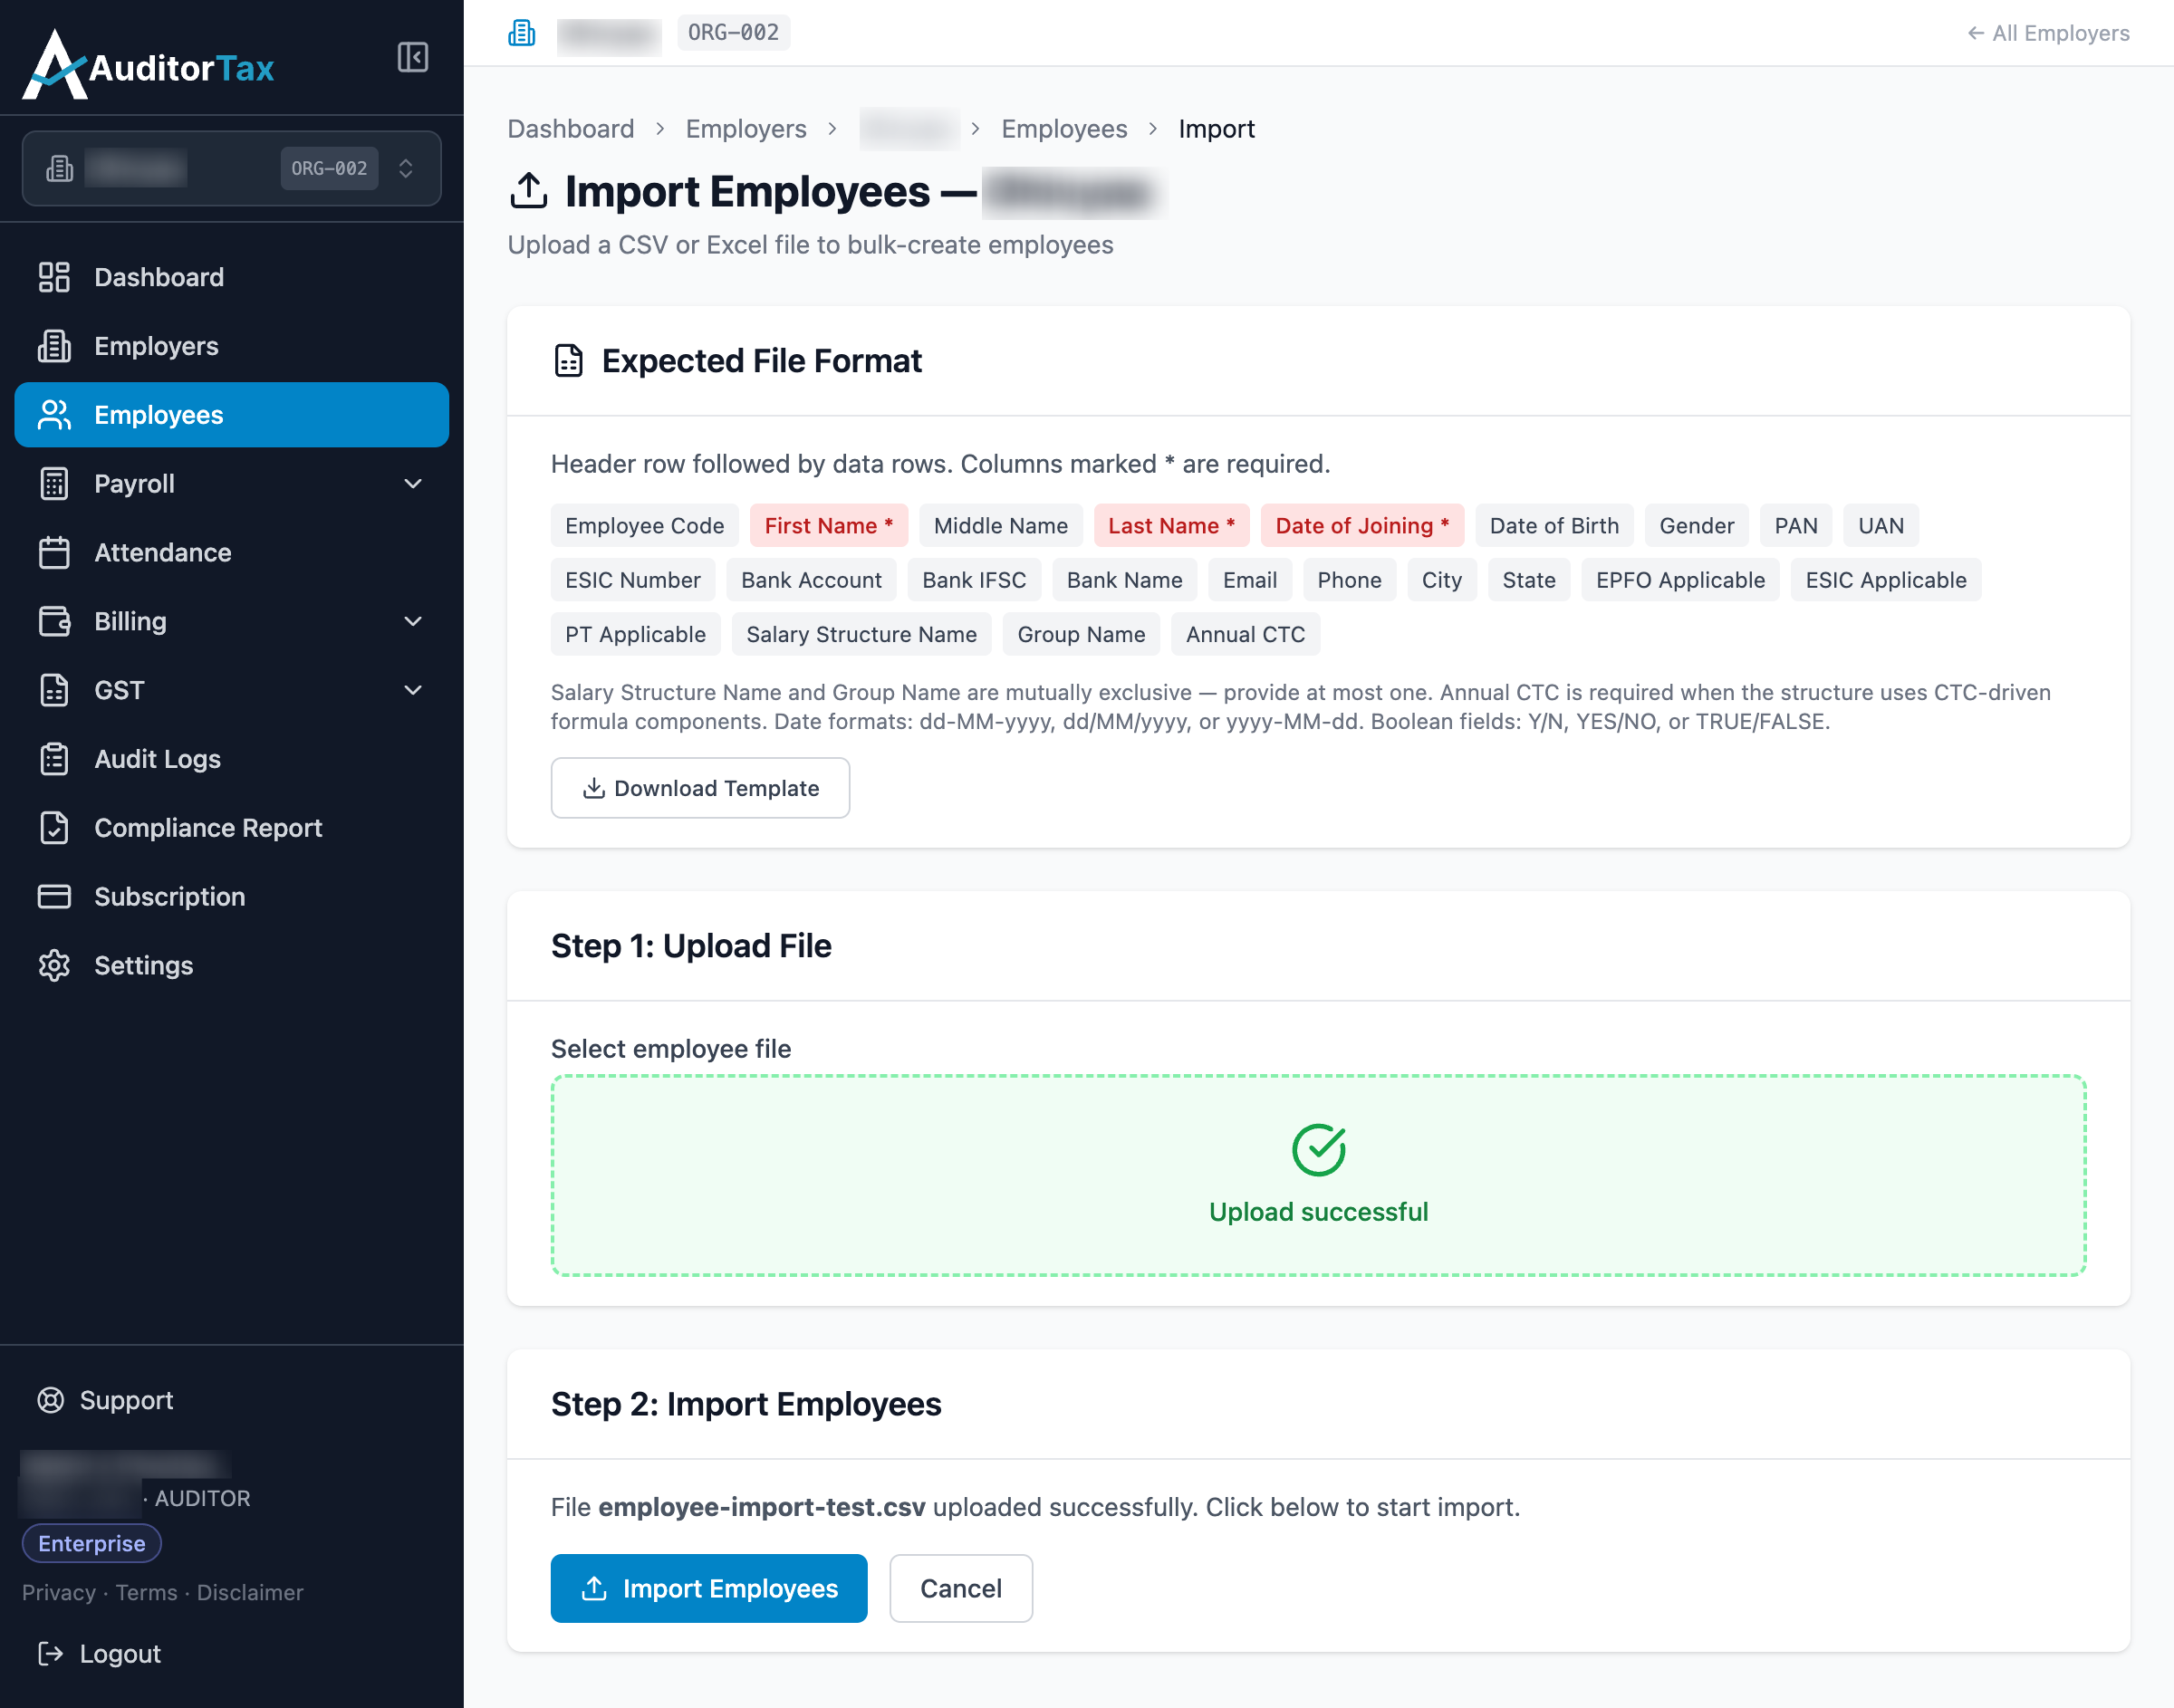Click the Download Template button

click(x=700, y=788)
